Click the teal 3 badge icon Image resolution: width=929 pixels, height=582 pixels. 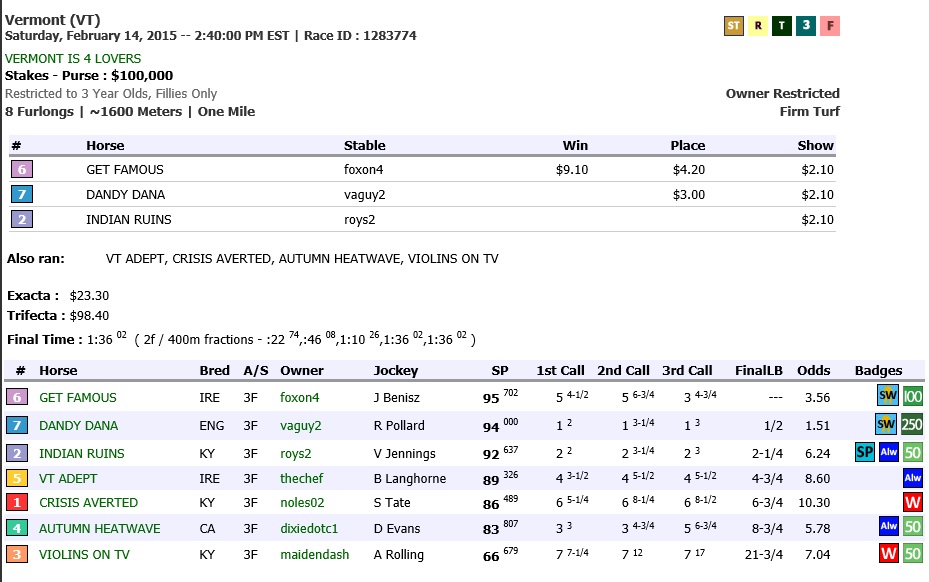click(806, 25)
